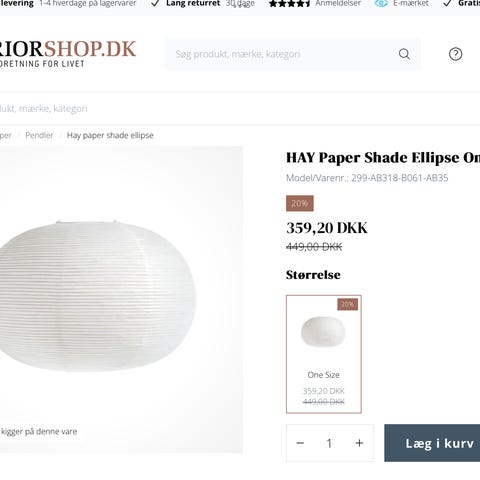Image resolution: width=480 pixels, height=480 pixels.
Task: Increase quantity with the plus icon
Action: coord(359,443)
